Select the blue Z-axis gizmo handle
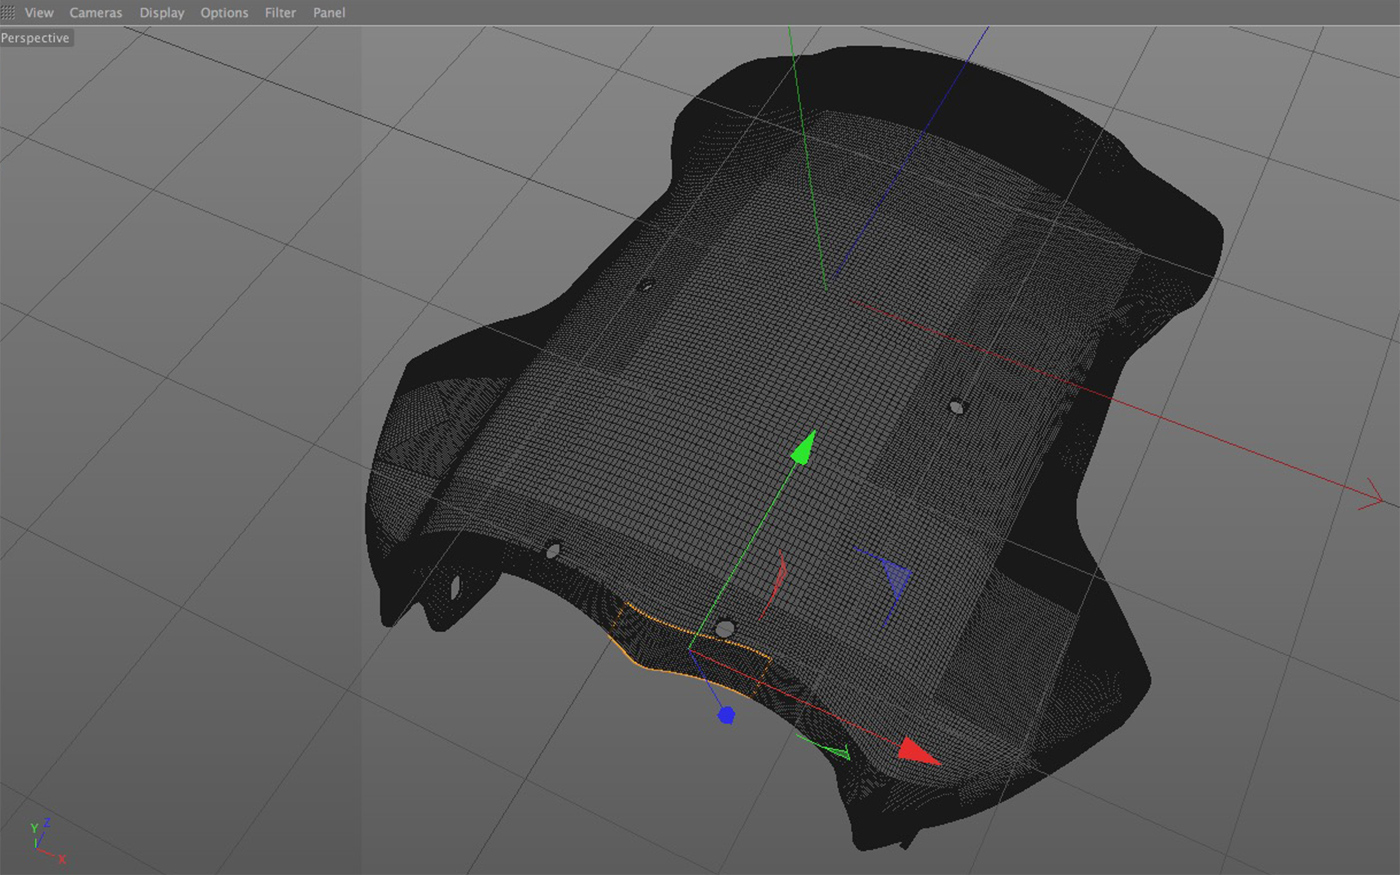Screen dimensions: 1400x875 tap(726, 714)
